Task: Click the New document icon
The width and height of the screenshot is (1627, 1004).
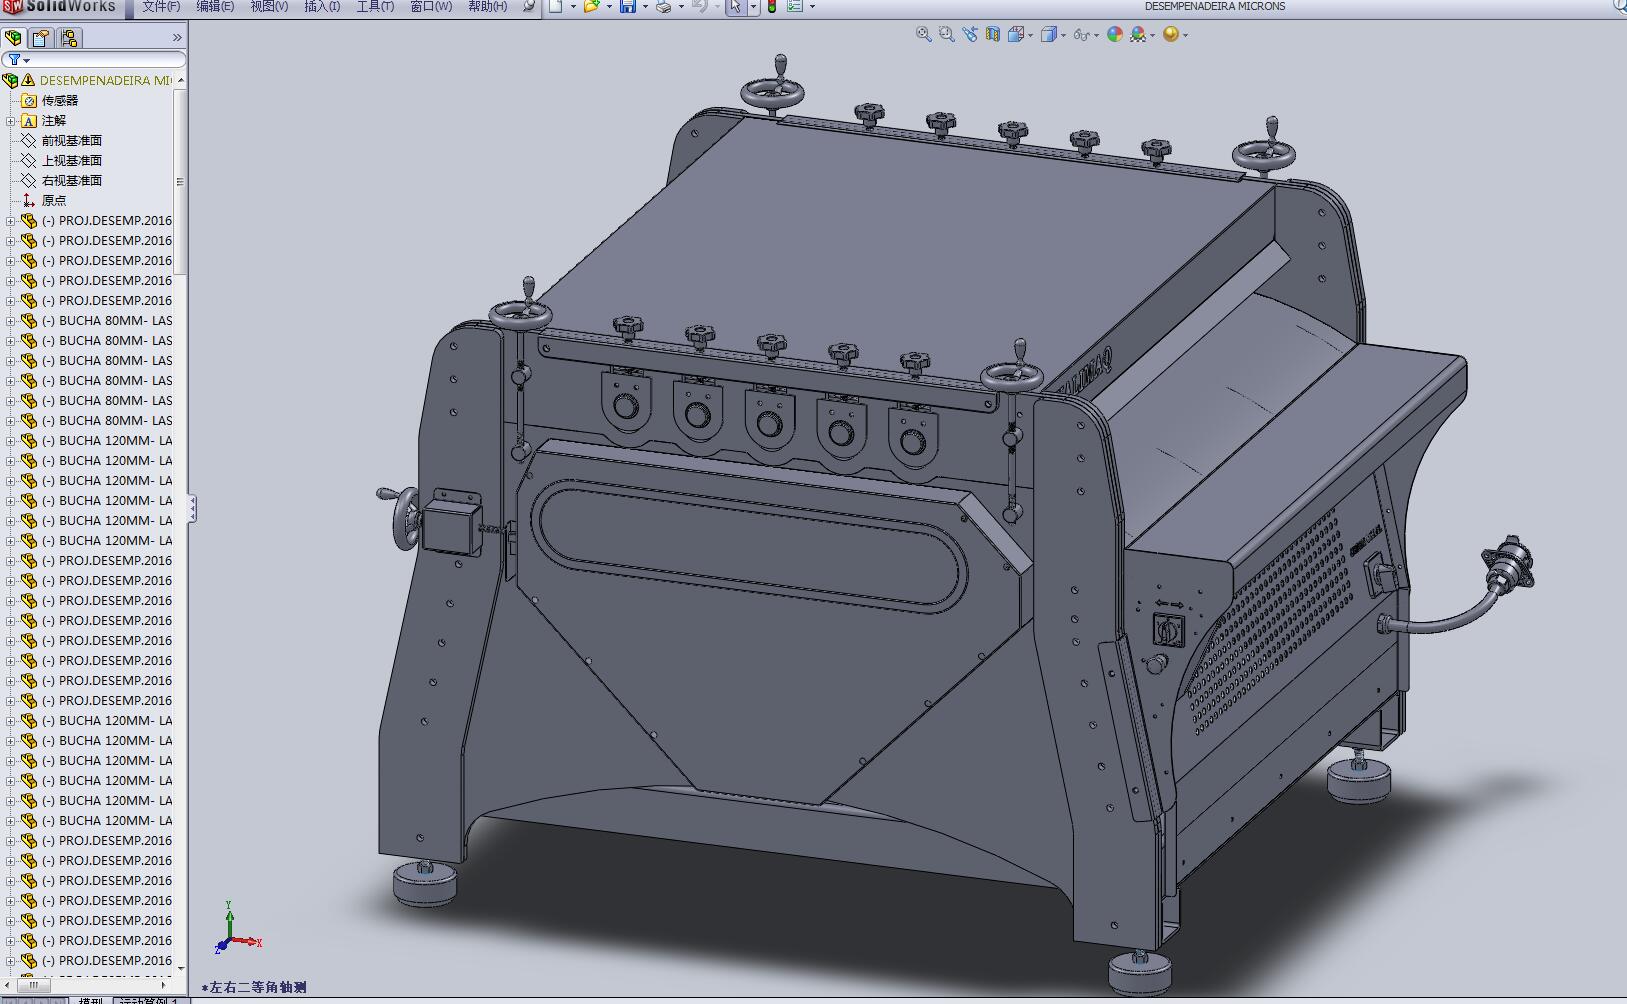Action: point(555,6)
